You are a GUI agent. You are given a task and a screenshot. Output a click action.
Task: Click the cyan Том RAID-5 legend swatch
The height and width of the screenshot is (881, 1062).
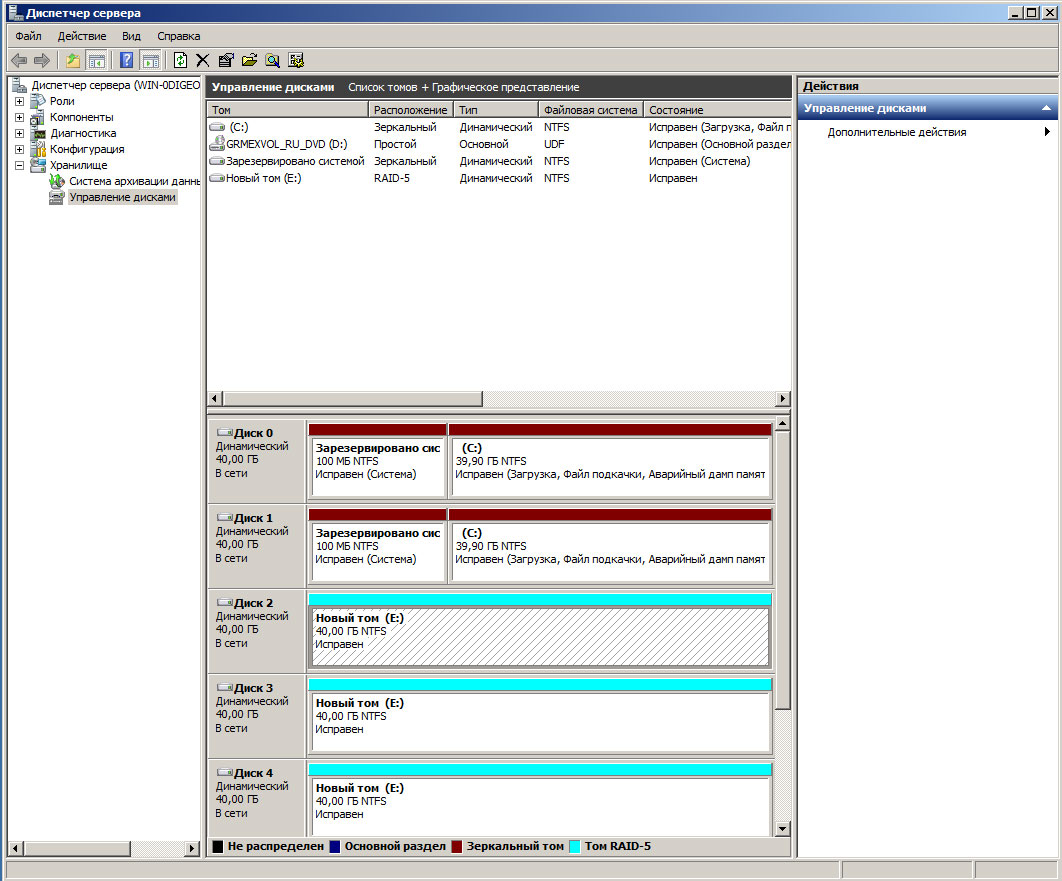coord(574,846)
